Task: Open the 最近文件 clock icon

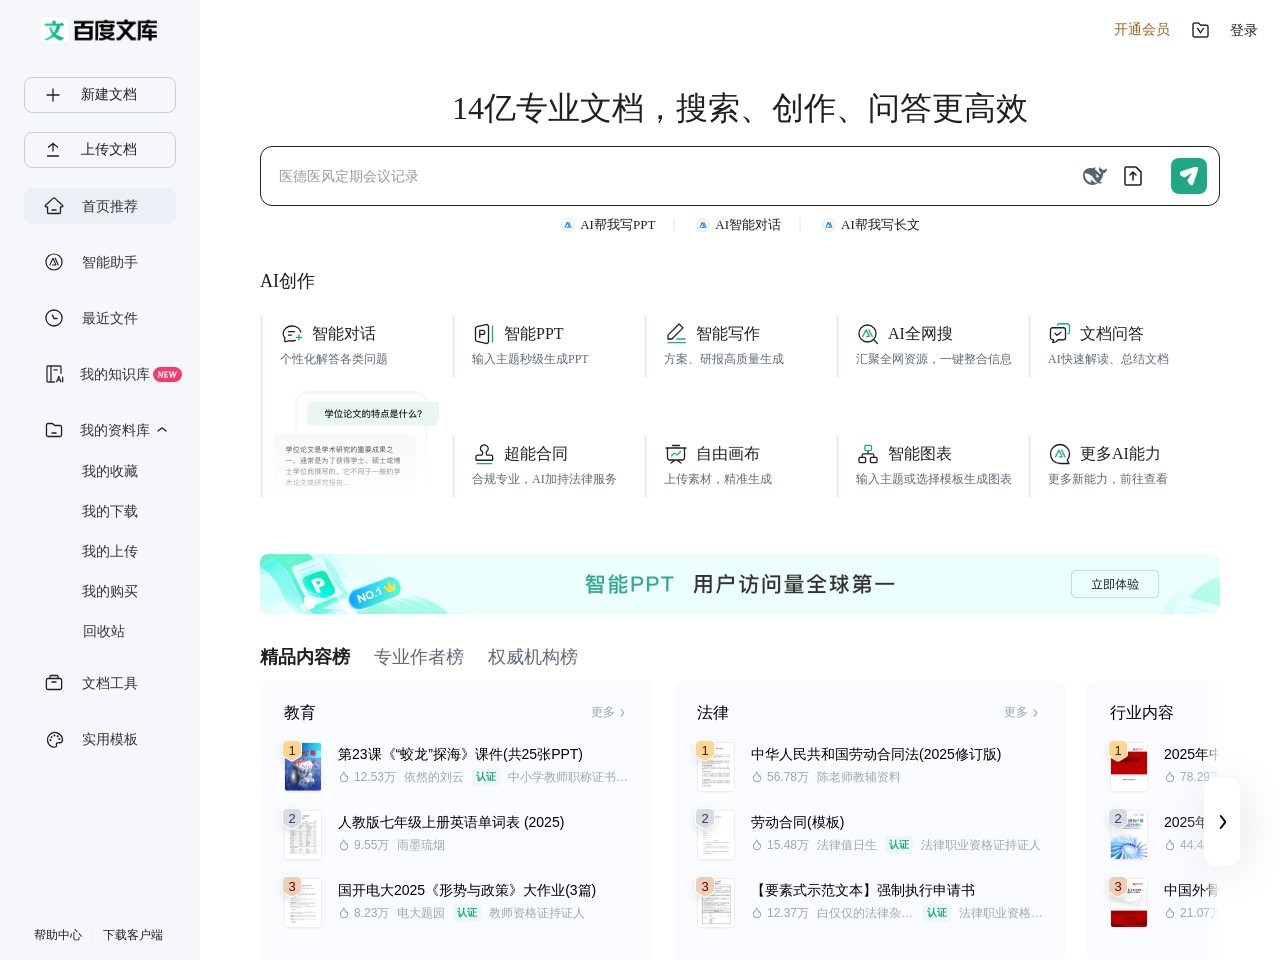Action: (54, 318)
